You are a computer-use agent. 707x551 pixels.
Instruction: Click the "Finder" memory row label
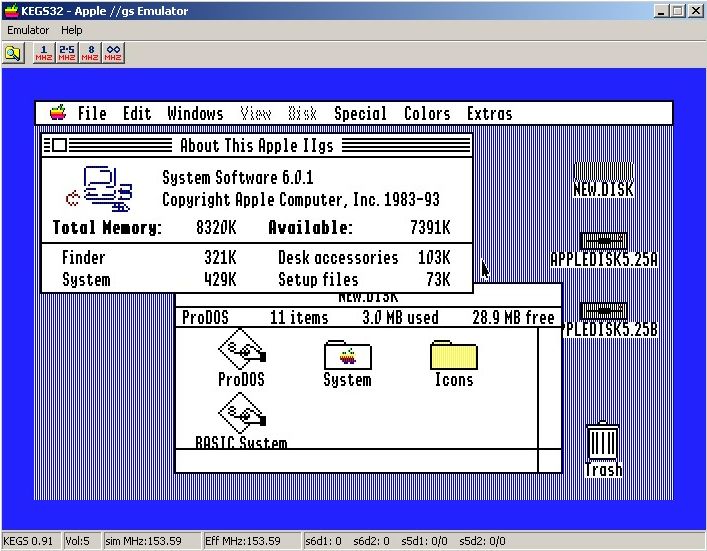coord(83,257)
